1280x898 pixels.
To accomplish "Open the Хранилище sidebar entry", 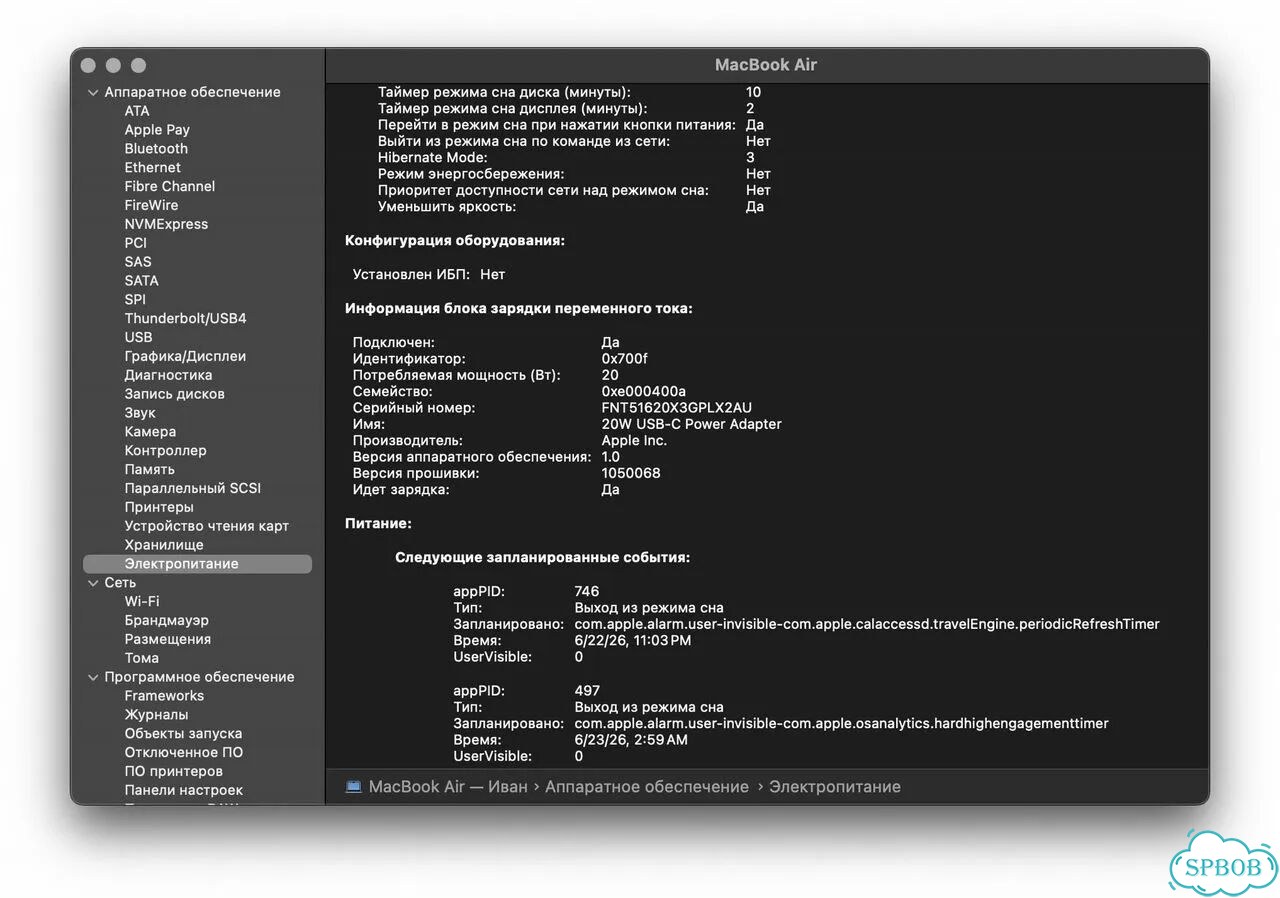I will point(164,545).
